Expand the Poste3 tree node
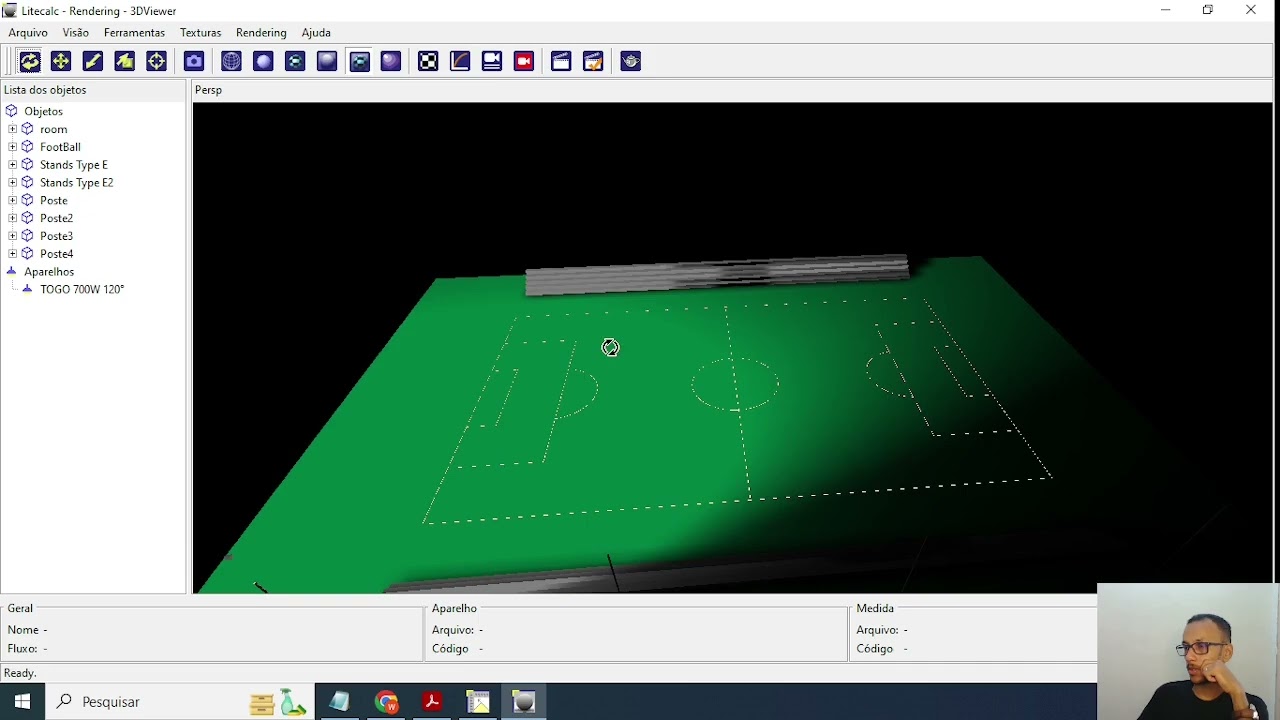1280x720 pixels. [12, 236]
